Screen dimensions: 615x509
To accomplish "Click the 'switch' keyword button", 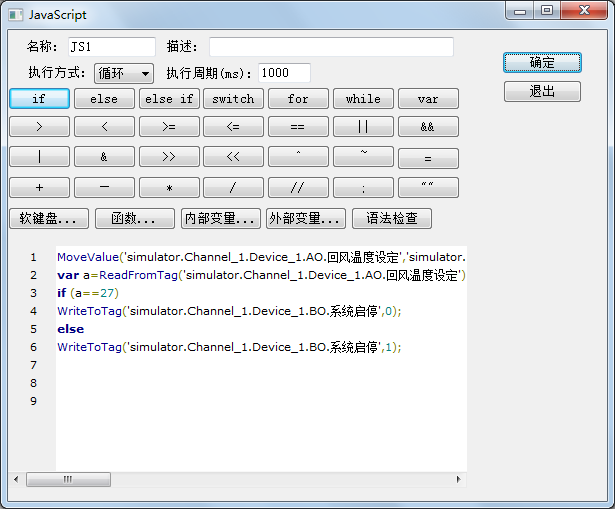I will pyautogui.click(x=233, y=98).
